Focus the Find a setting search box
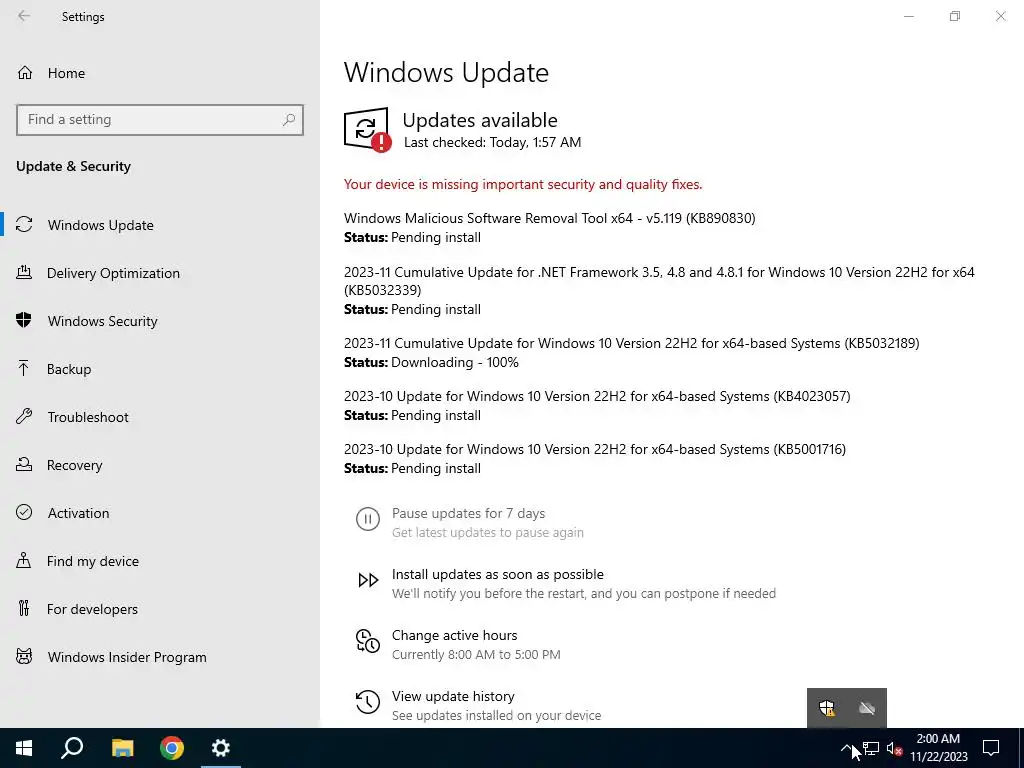The height and width of the screenshot is (768, 1024). point(160,120)
